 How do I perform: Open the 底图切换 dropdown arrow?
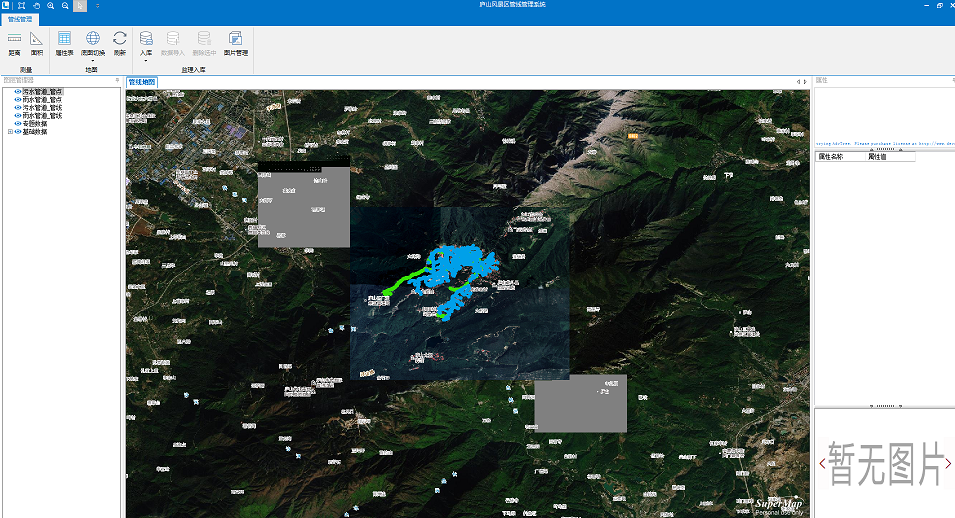tap(93, 60)
